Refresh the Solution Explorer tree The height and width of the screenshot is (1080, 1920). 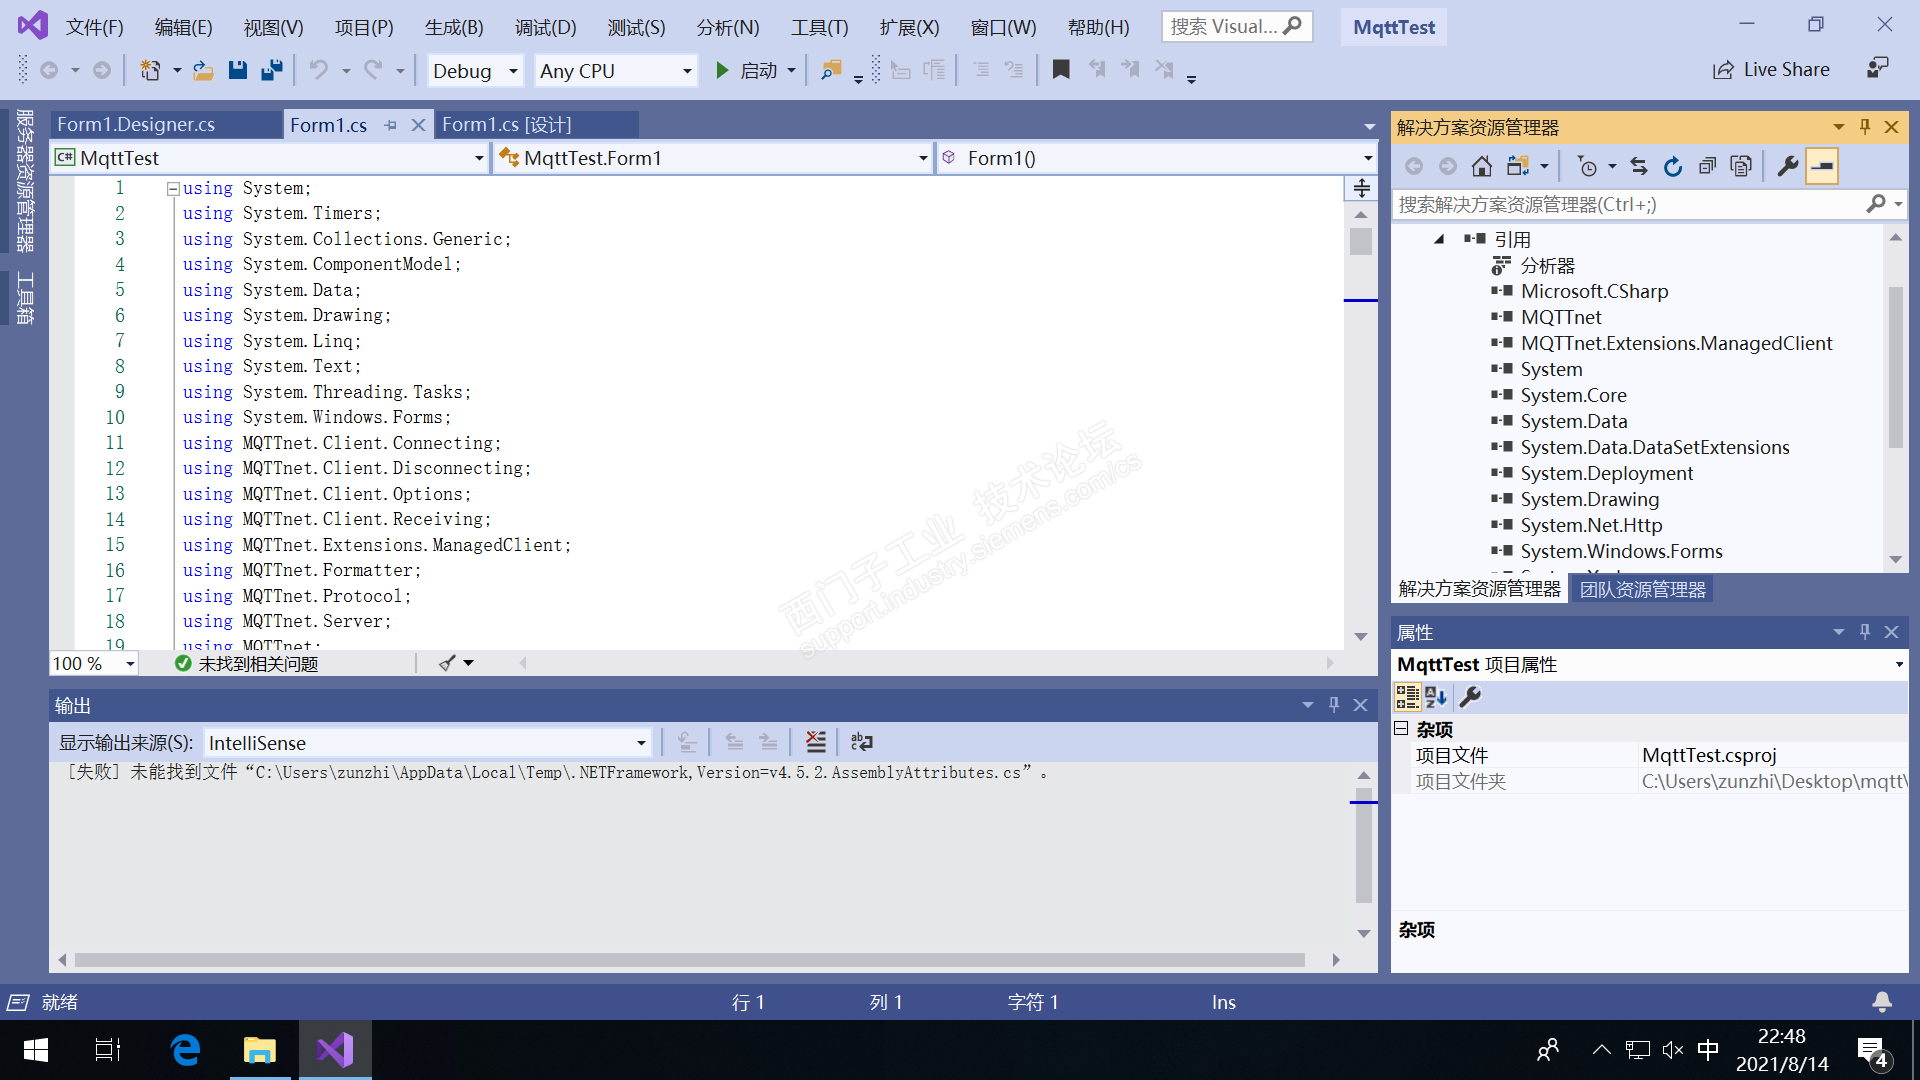(x=1673, y=167)
